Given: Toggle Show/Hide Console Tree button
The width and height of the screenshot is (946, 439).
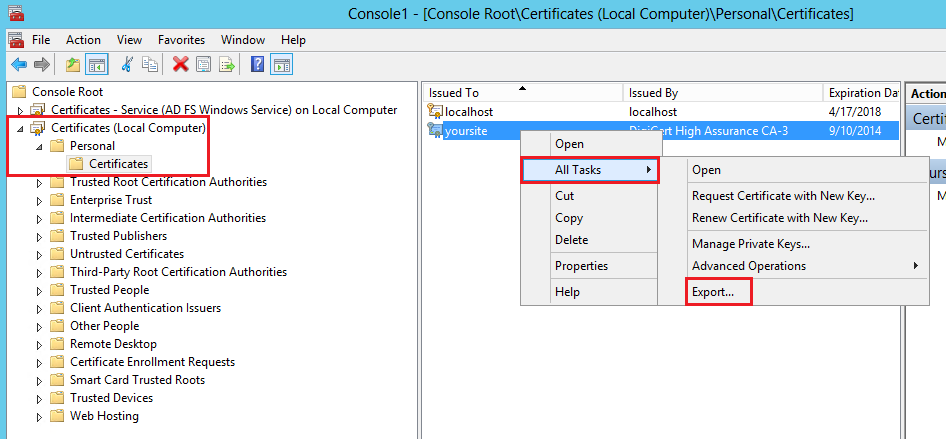Looking at the screenshot, I should coord(96,65).
